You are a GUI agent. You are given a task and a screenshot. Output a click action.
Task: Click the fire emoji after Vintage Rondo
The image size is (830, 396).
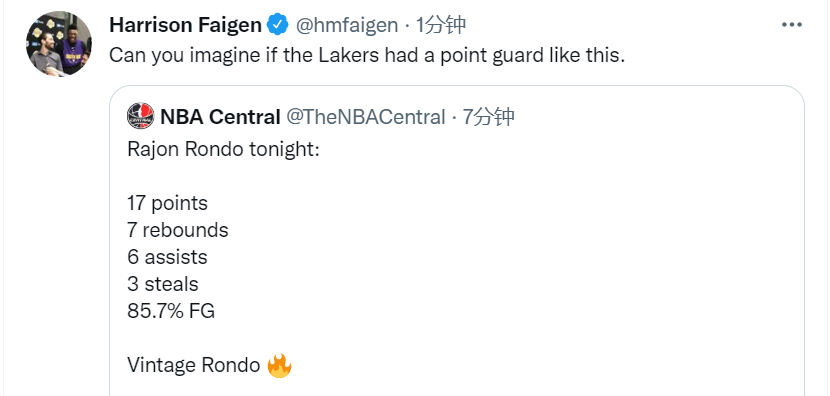pyautogui.click(x=279, y=365)
